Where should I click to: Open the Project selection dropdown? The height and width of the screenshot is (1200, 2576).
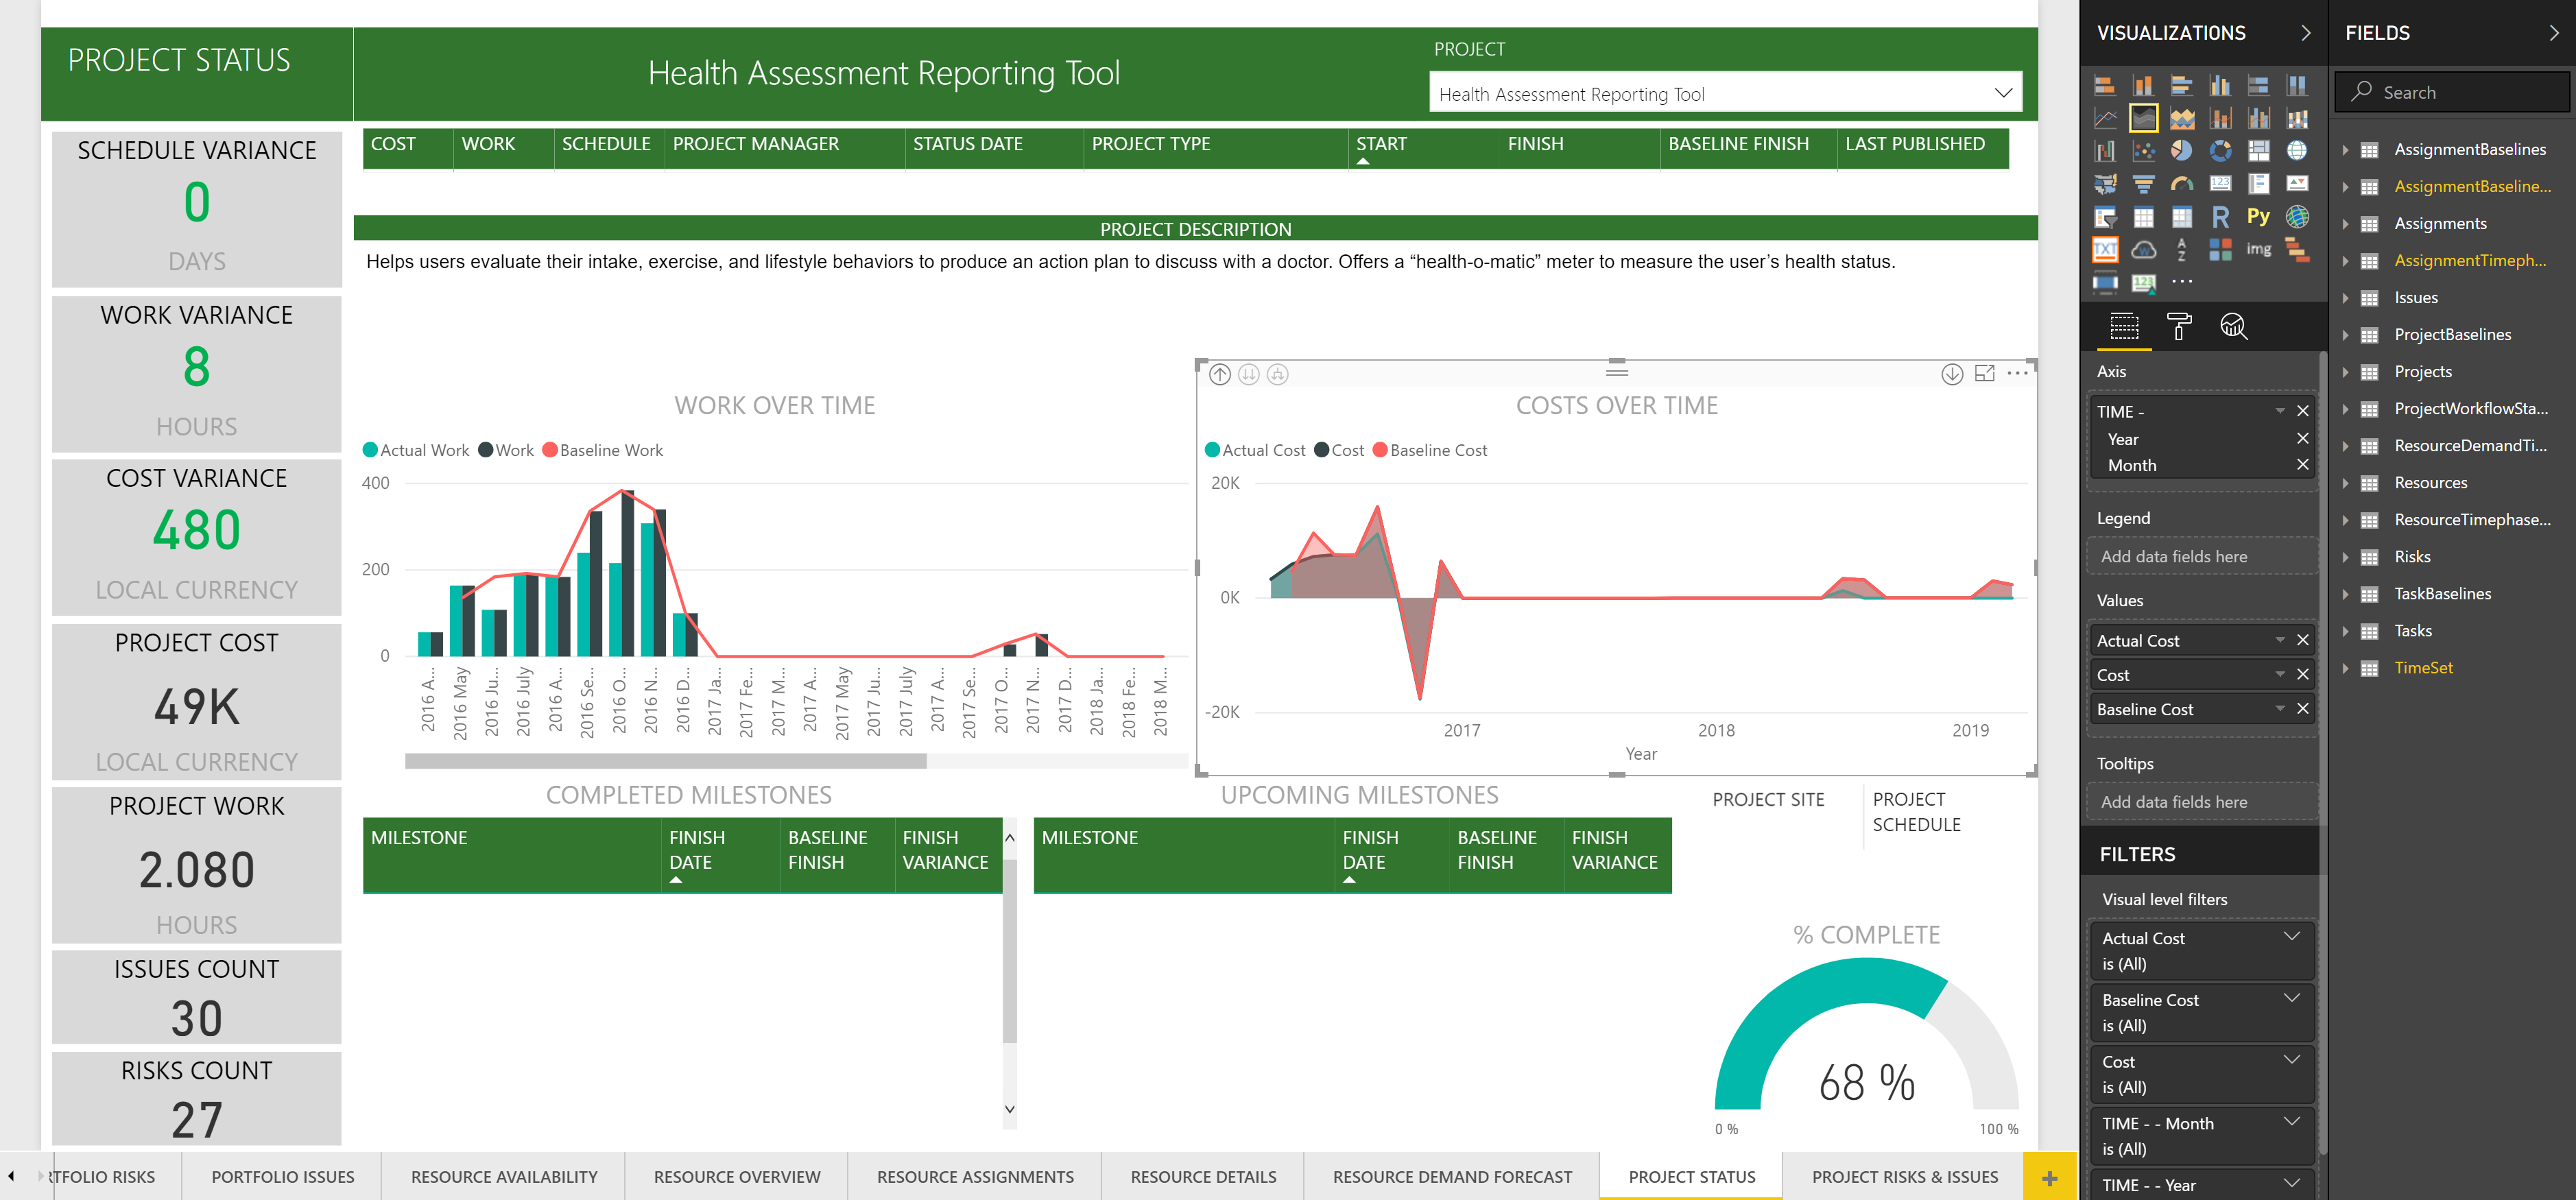click(x=2004, y=93)
